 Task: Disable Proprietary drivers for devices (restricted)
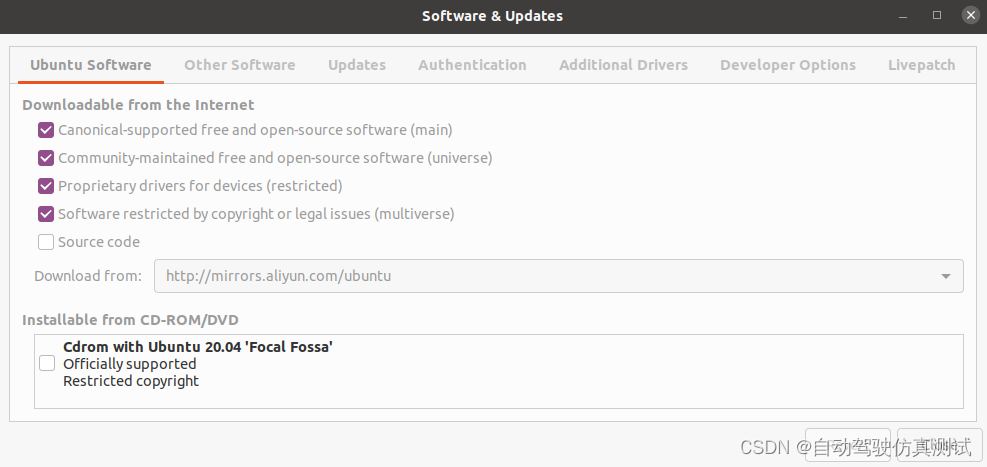tap(46, 186)
